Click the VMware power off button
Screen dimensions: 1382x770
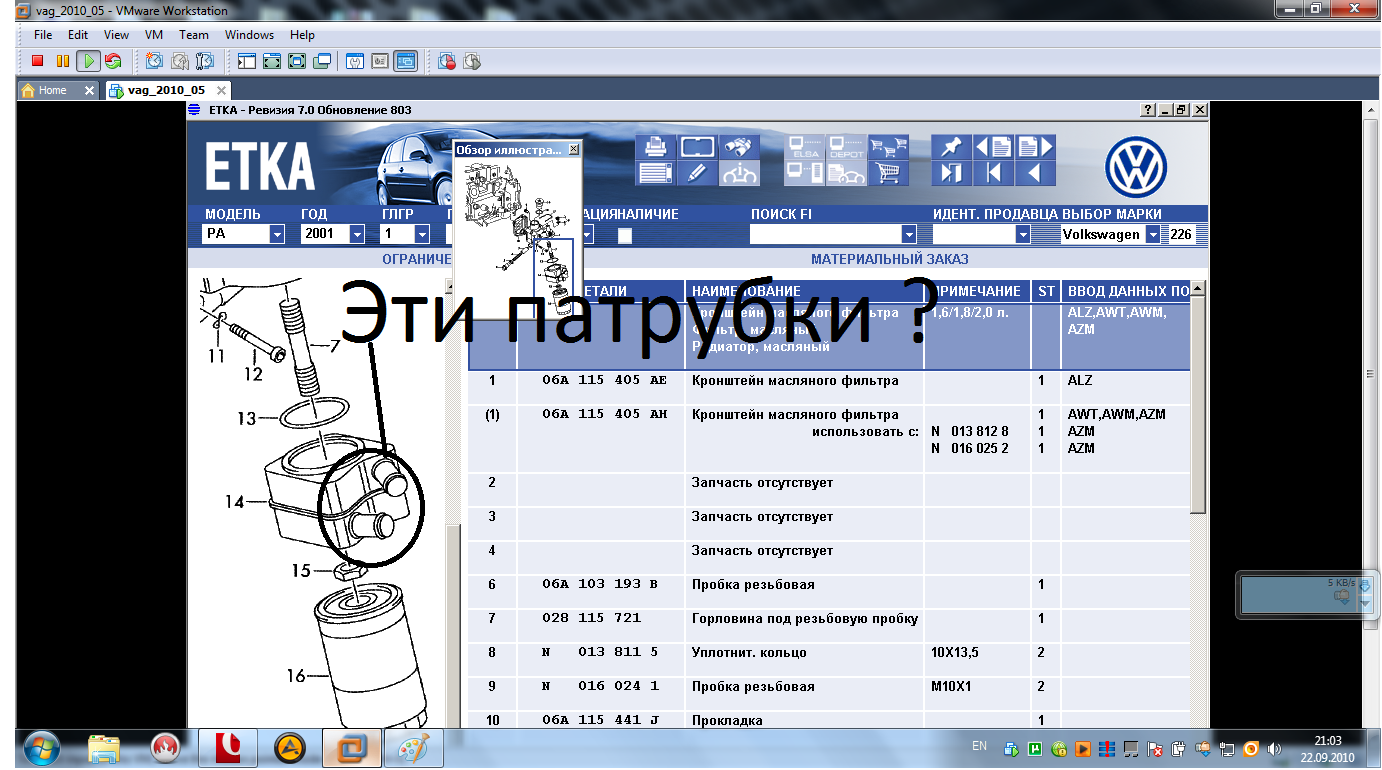(x=38, y=61)
